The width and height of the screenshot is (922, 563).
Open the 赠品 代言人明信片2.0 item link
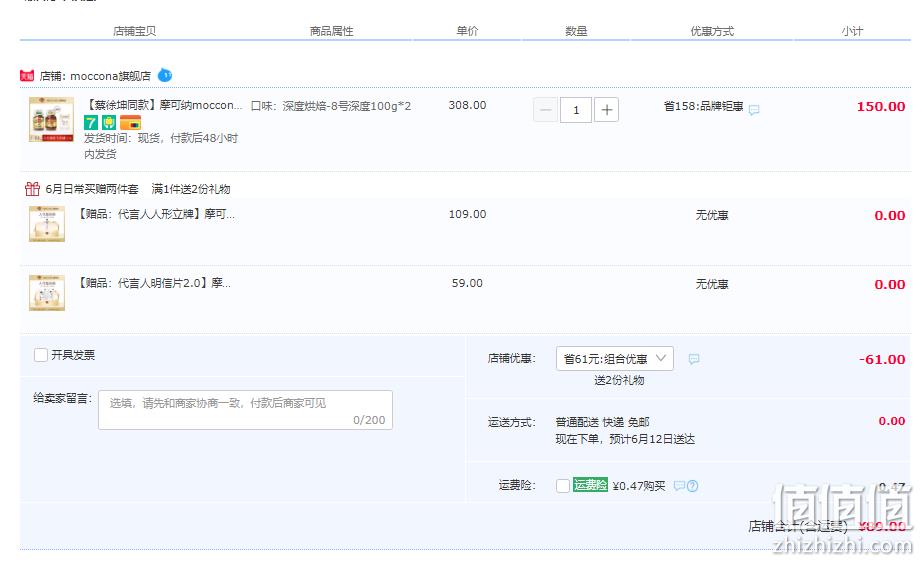click(x=154, y=283)
